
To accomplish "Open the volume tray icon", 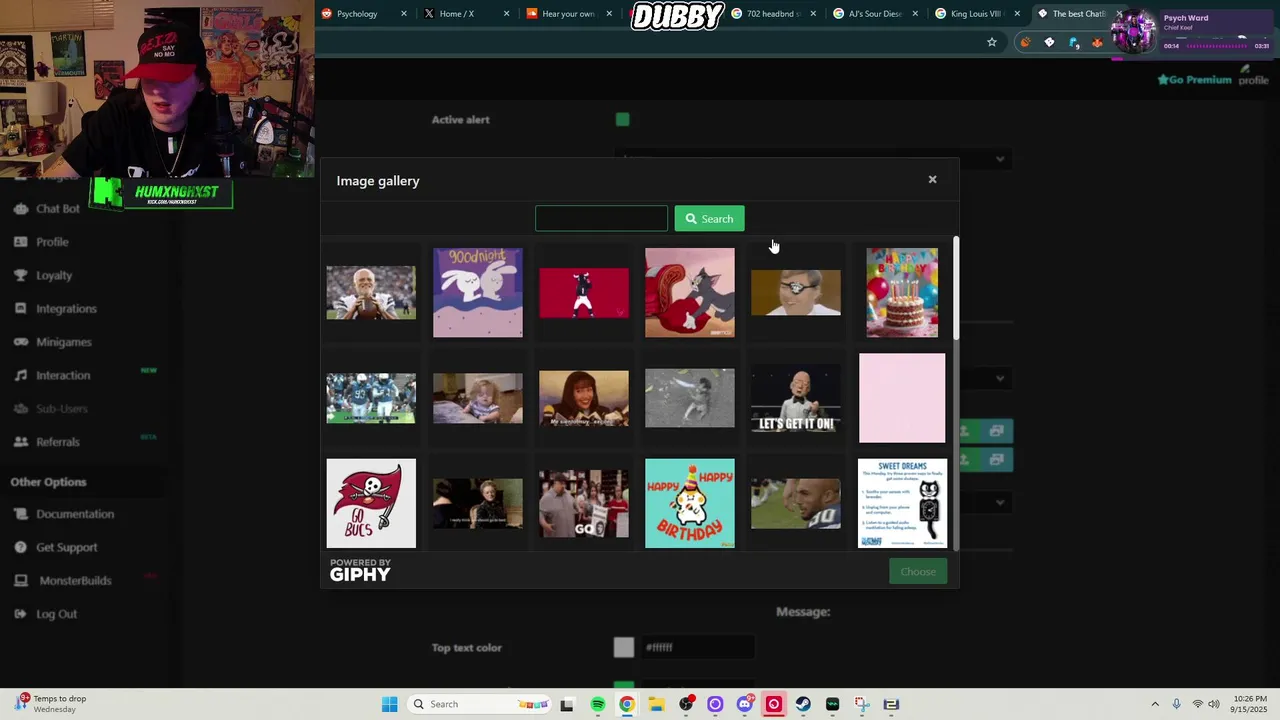I will [1214, 704].
